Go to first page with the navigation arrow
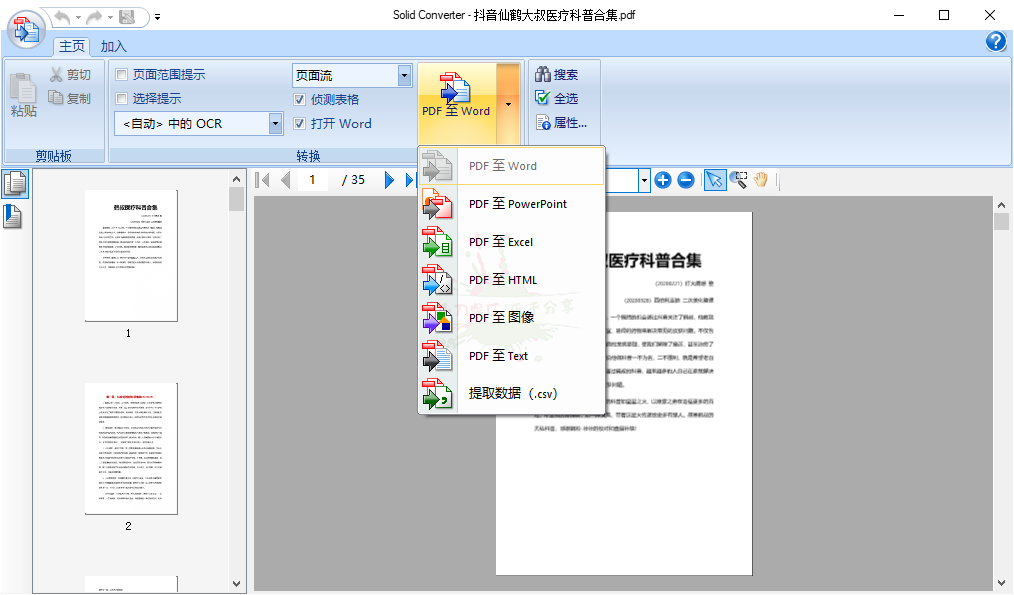The width and height of the screenshot is (1014, 595). (262, 180)
